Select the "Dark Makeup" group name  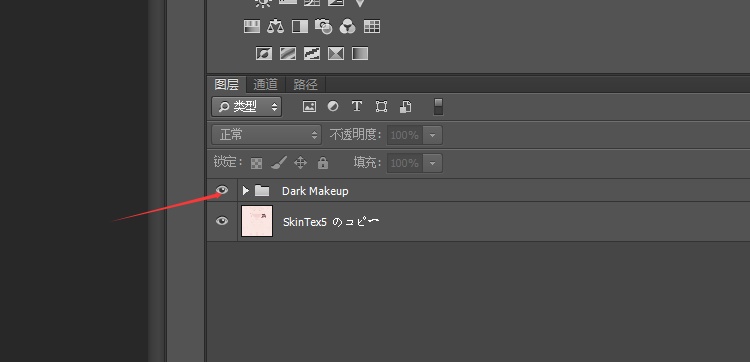(x=315, y=191)
